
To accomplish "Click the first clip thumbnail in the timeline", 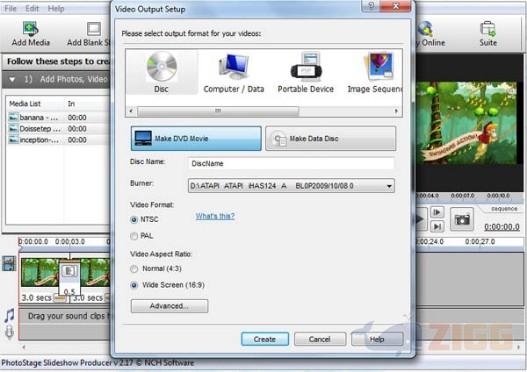I will [40, 272].
